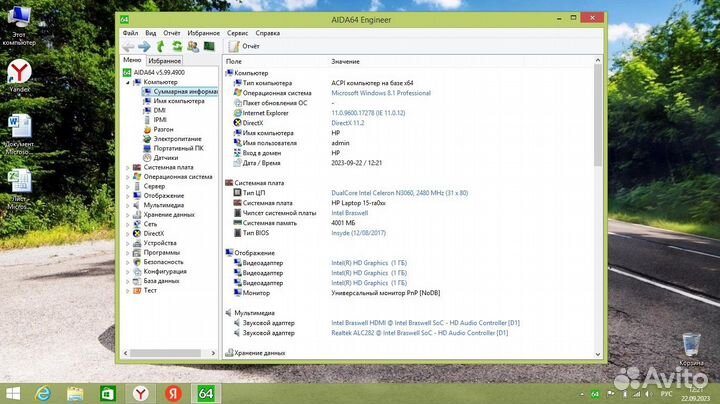This screenshot has height=404, width=720.
Task: Click the Тест icon in the tree
Action: (137, 290)
